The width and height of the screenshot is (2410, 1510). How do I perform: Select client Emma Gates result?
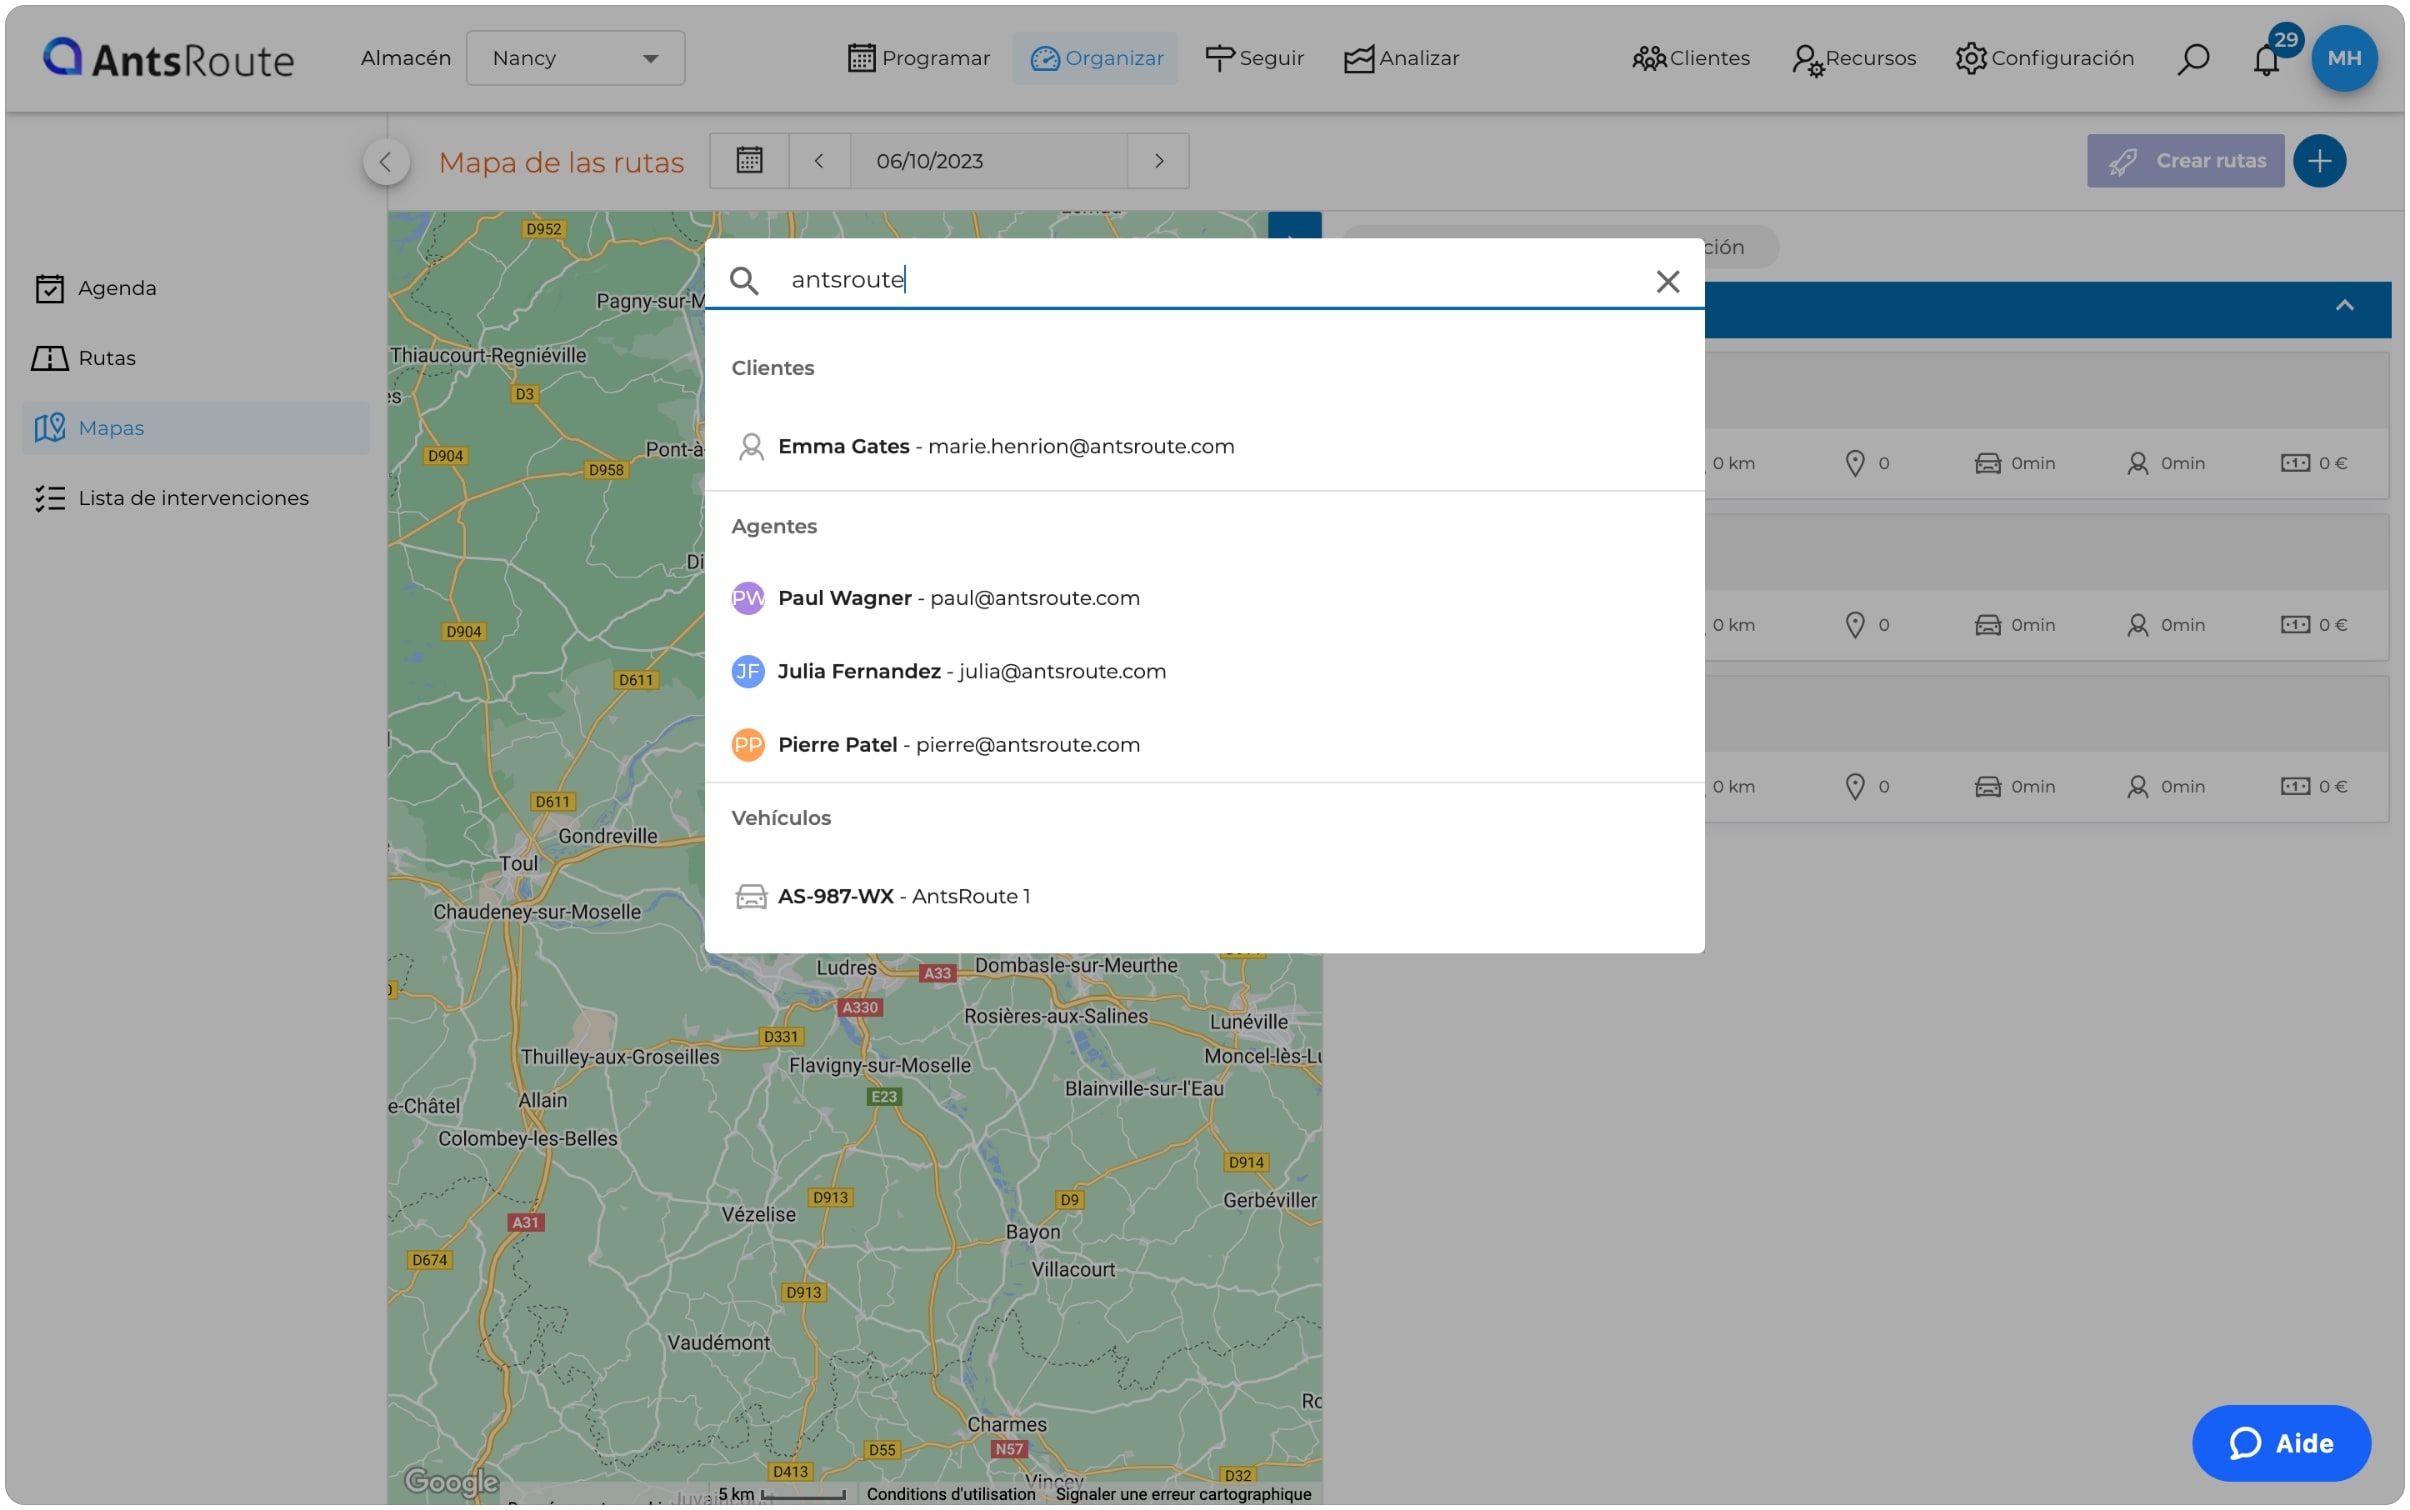coord(1204,446)
